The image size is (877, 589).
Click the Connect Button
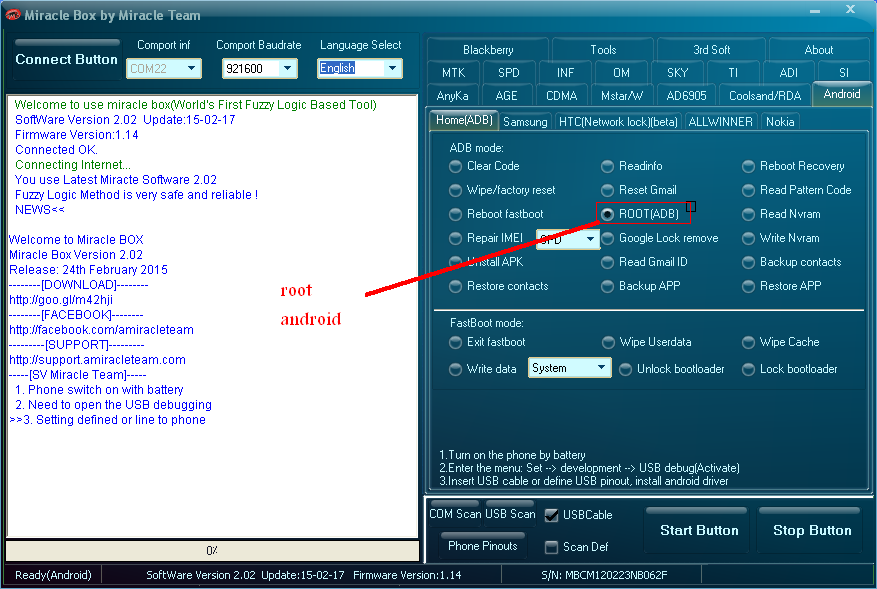[67, 59]
